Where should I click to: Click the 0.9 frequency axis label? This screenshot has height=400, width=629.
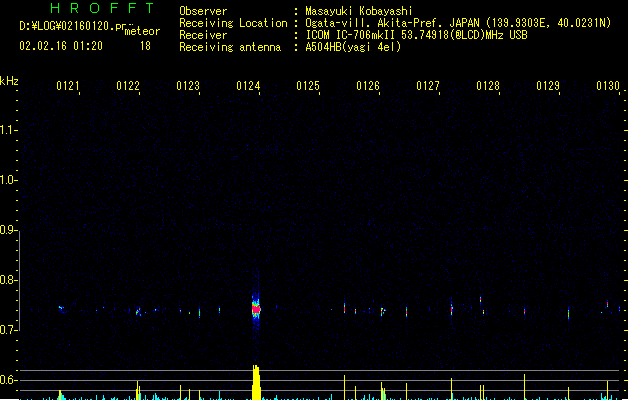8,230
